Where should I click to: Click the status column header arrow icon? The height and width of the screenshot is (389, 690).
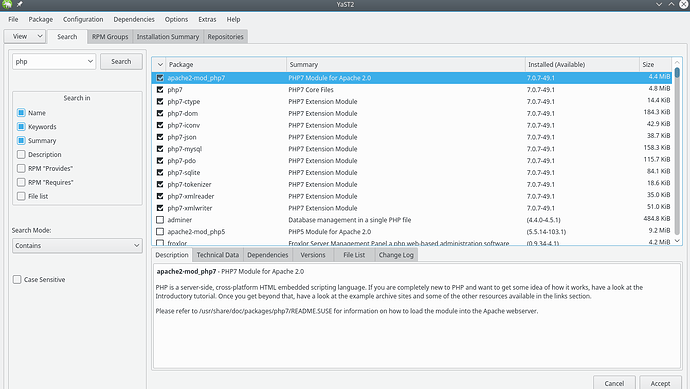tap(160, 64)
